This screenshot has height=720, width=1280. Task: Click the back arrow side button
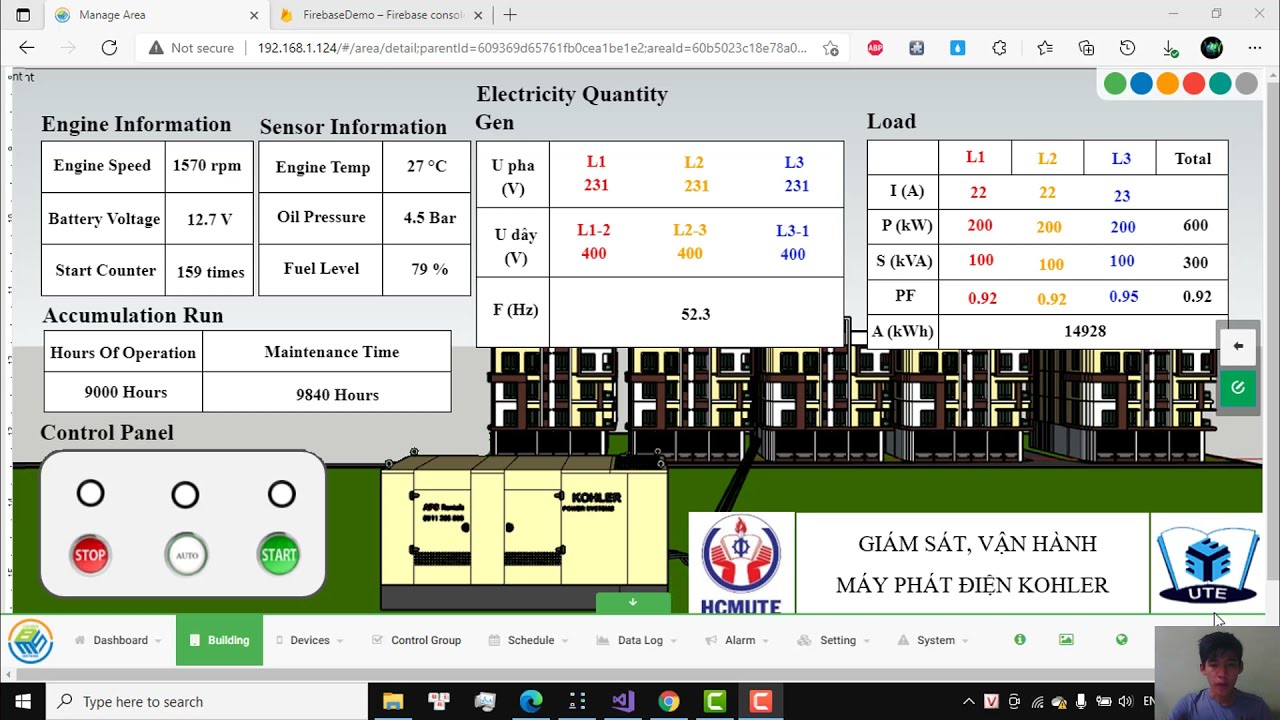[1238, 346]
